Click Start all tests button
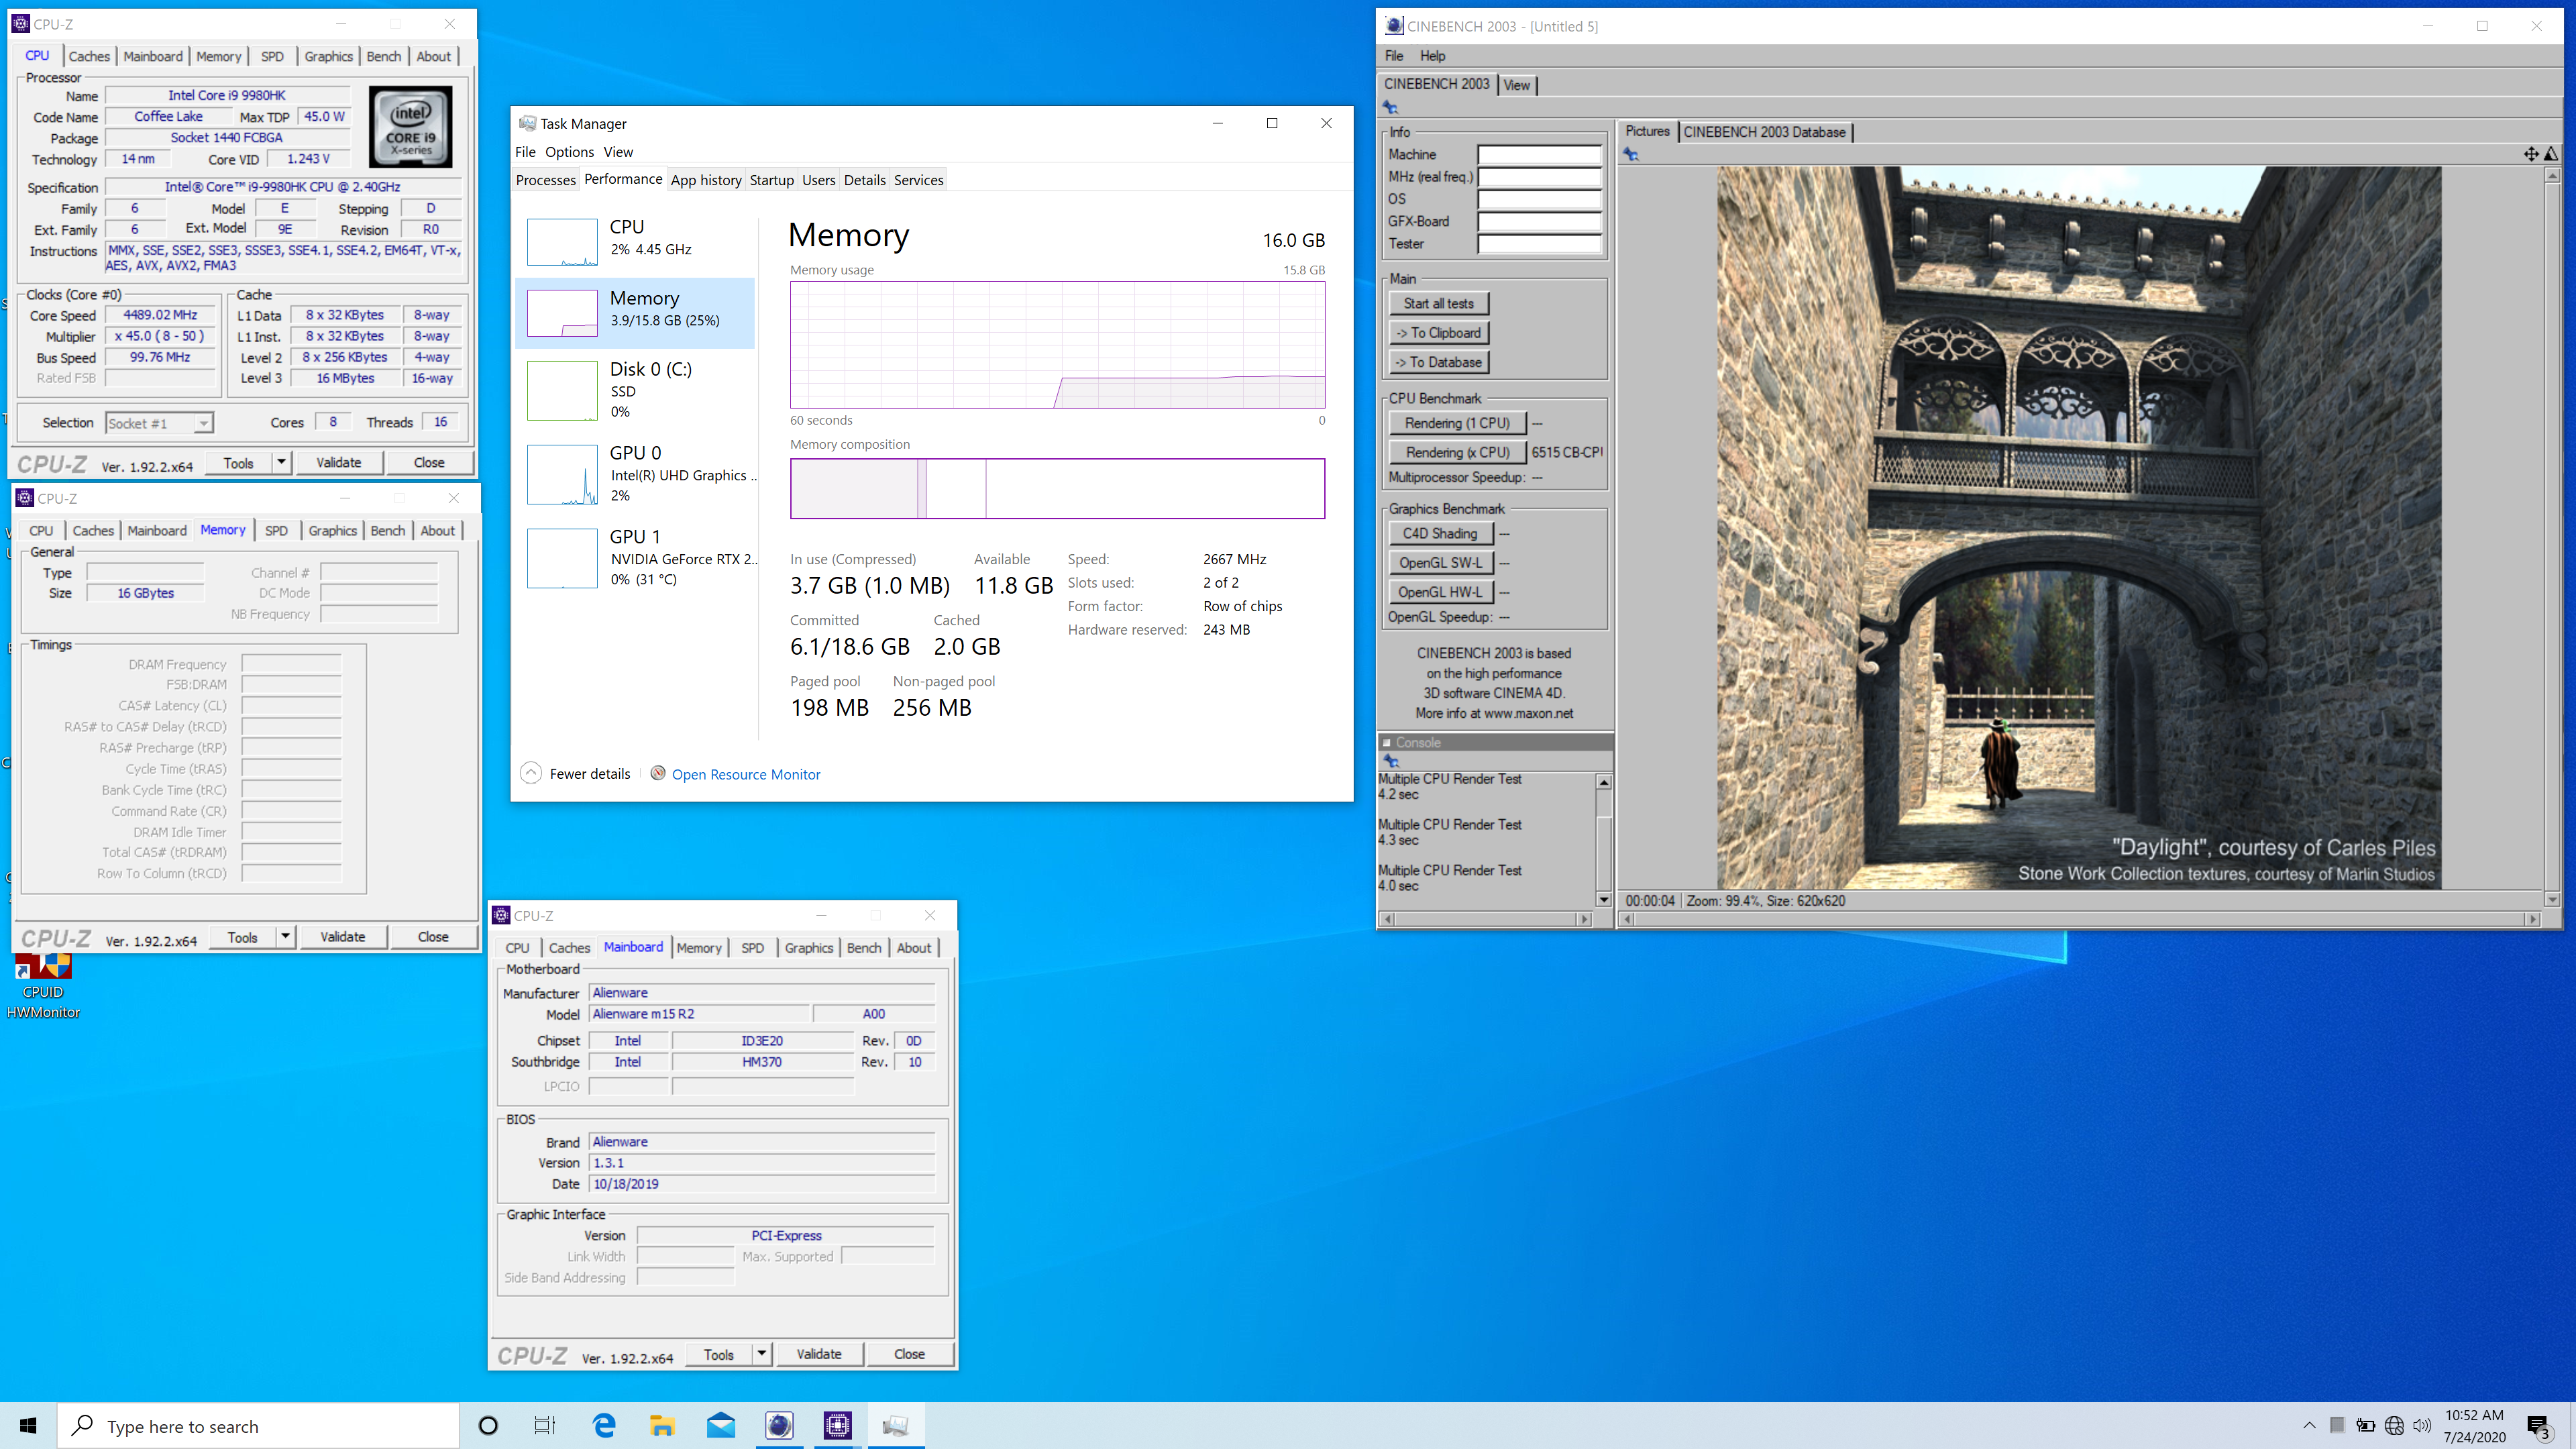 (x=1438, y=303)
